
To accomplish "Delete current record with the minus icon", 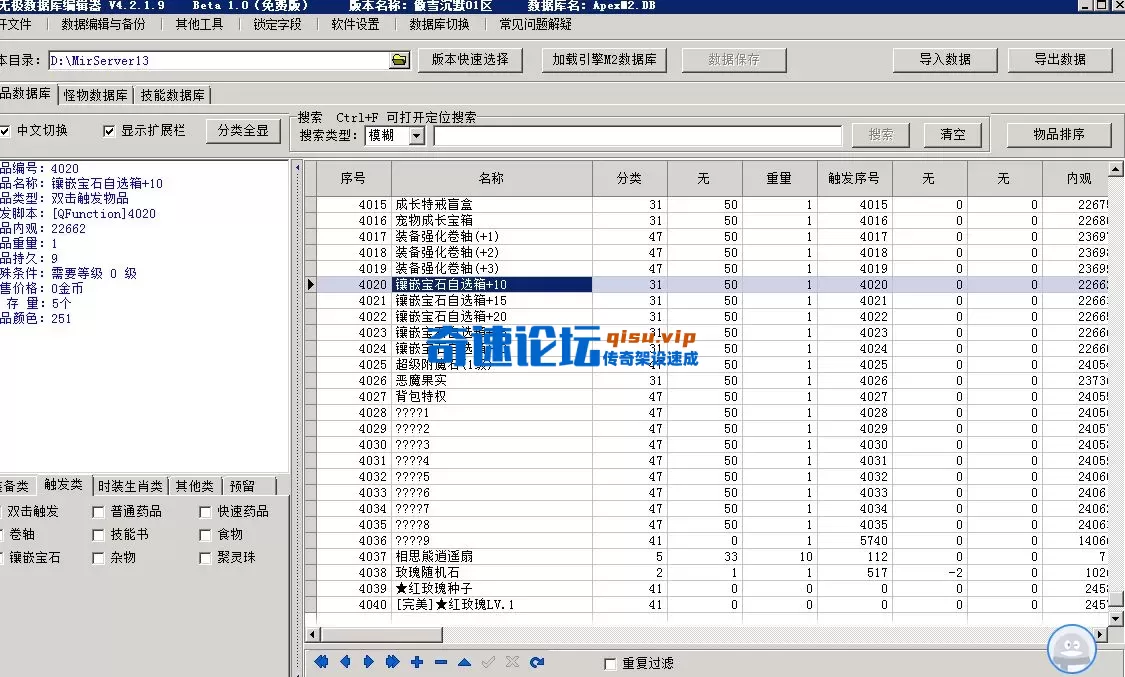I will pos(440,661).
